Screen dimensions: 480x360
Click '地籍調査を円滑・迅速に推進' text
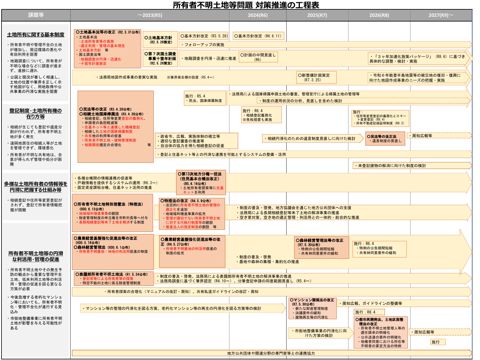coord(210,58)
